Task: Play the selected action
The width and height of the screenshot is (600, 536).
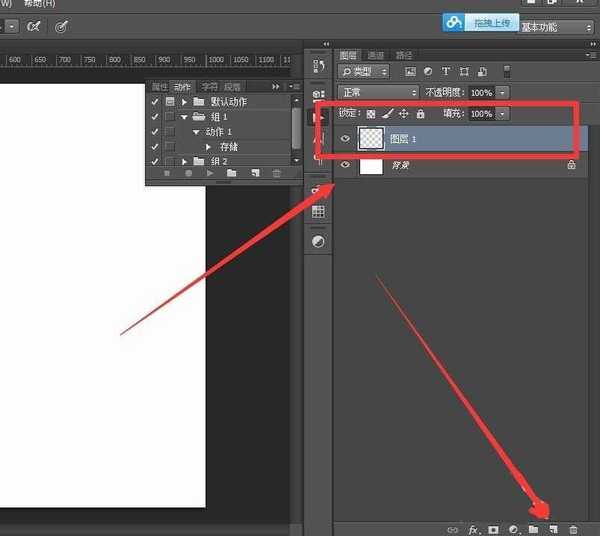Action: click(x=210, y=174)
